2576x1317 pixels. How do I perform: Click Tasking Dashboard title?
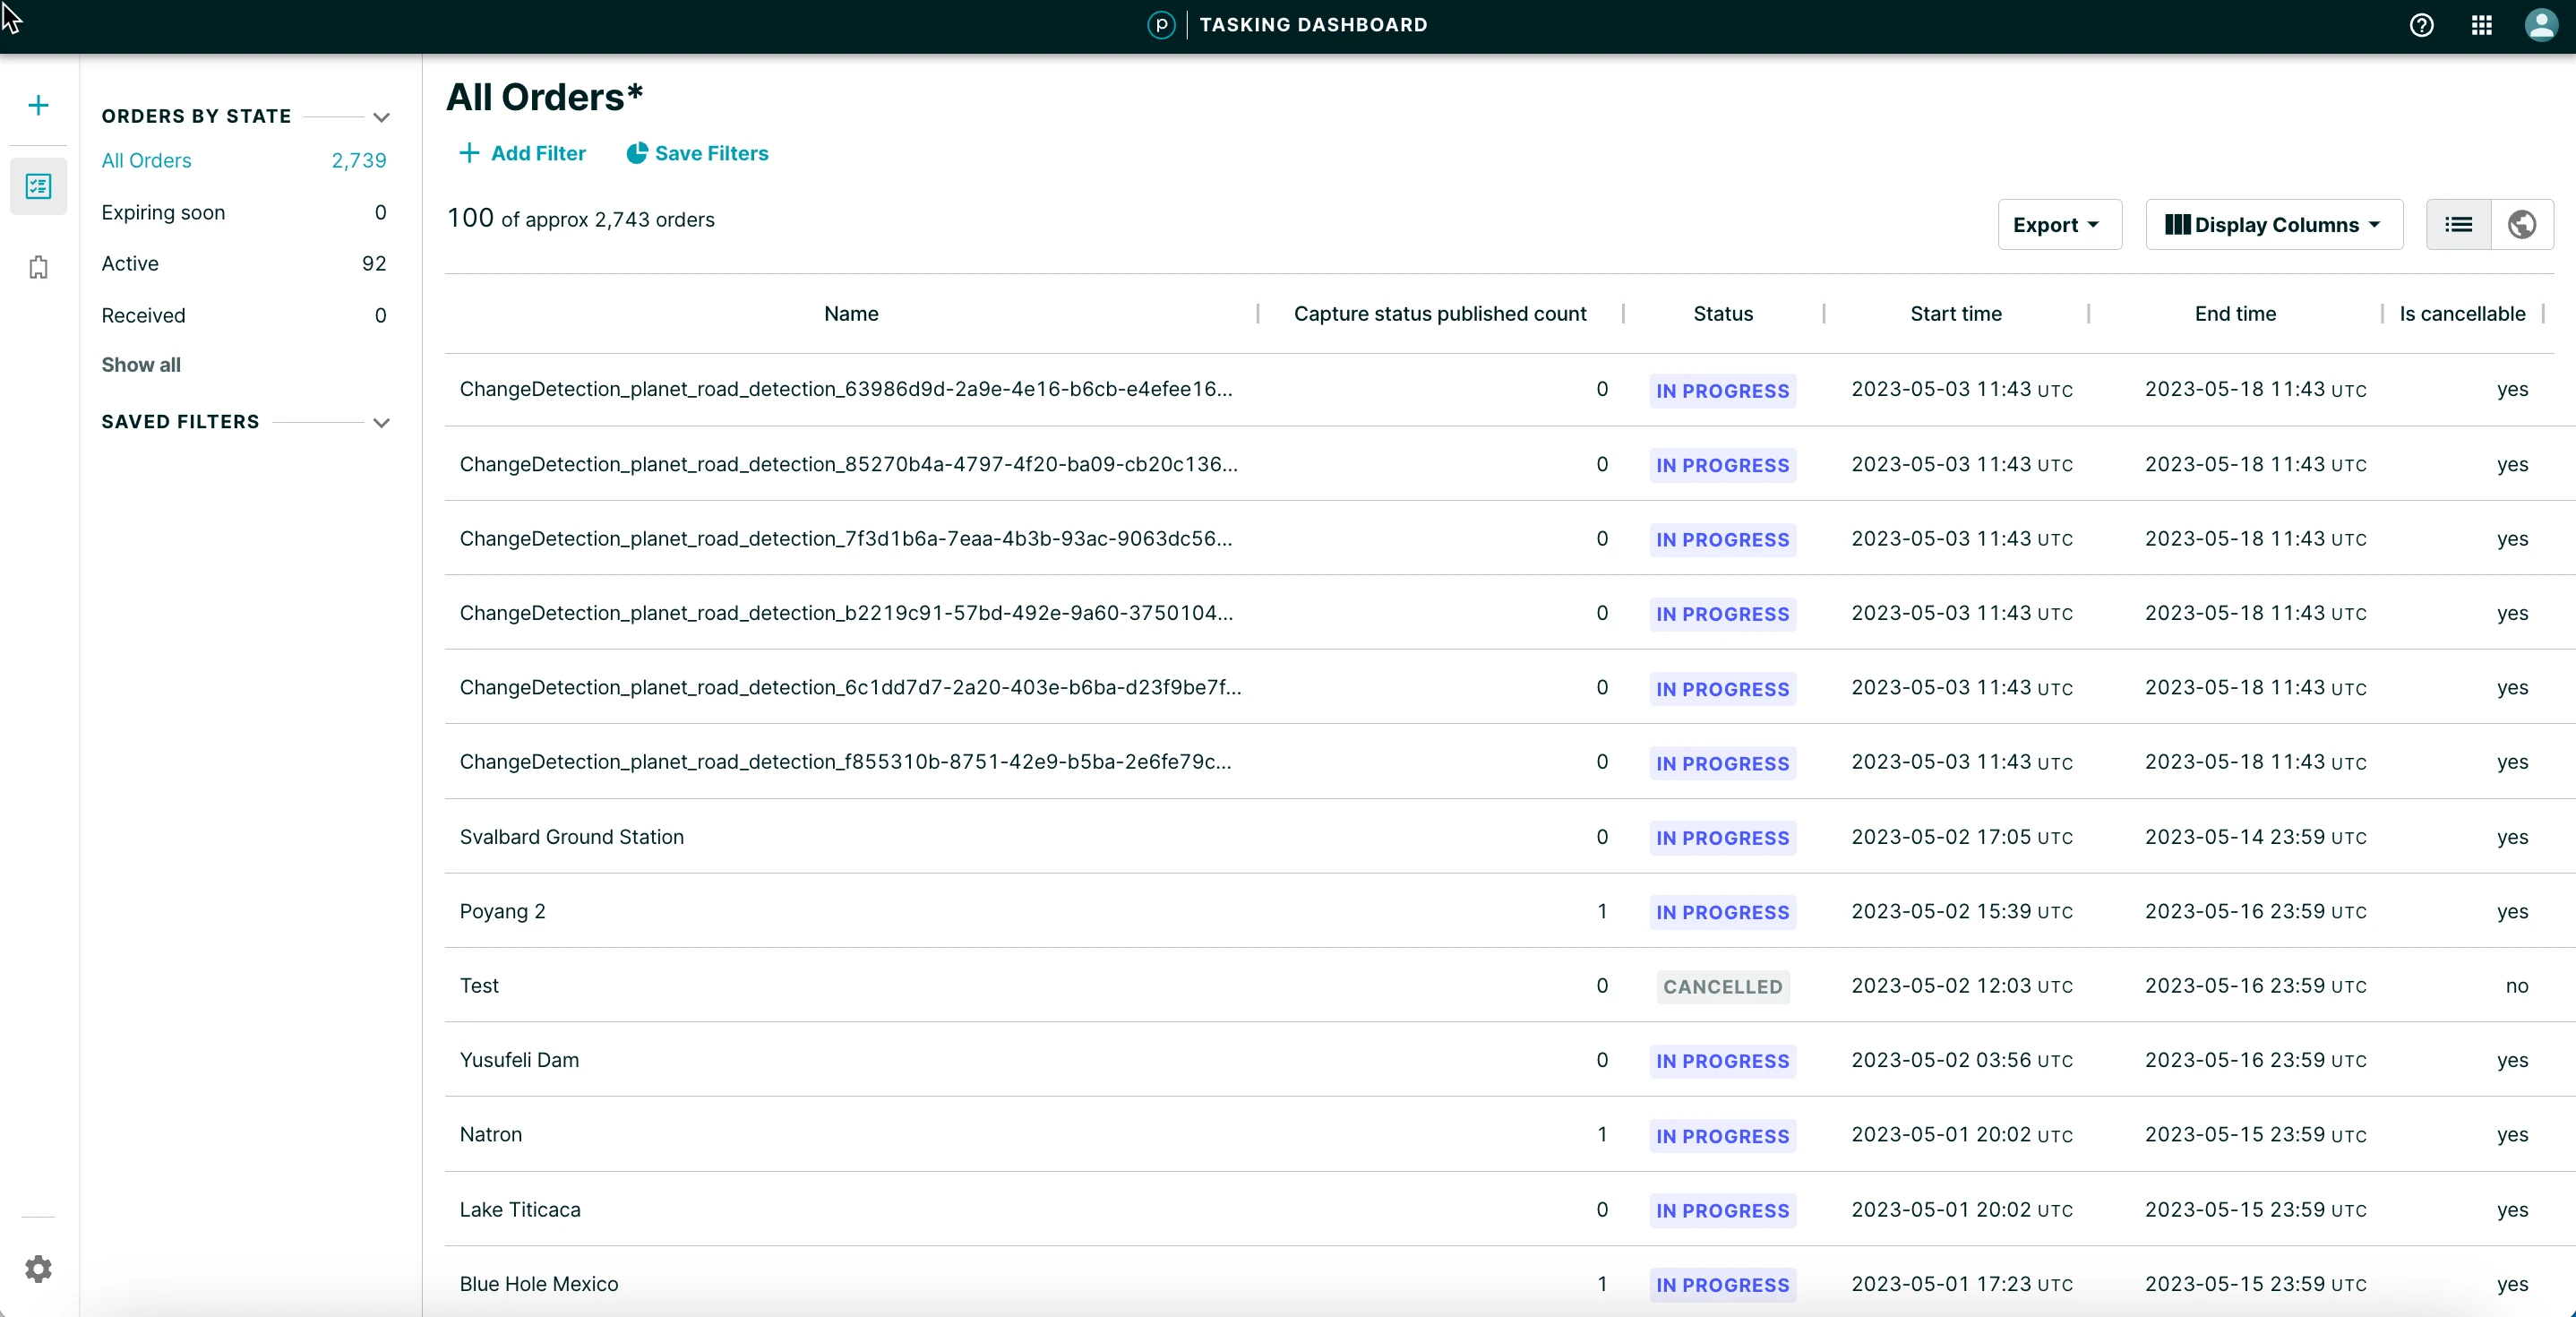click(1313, 25)
